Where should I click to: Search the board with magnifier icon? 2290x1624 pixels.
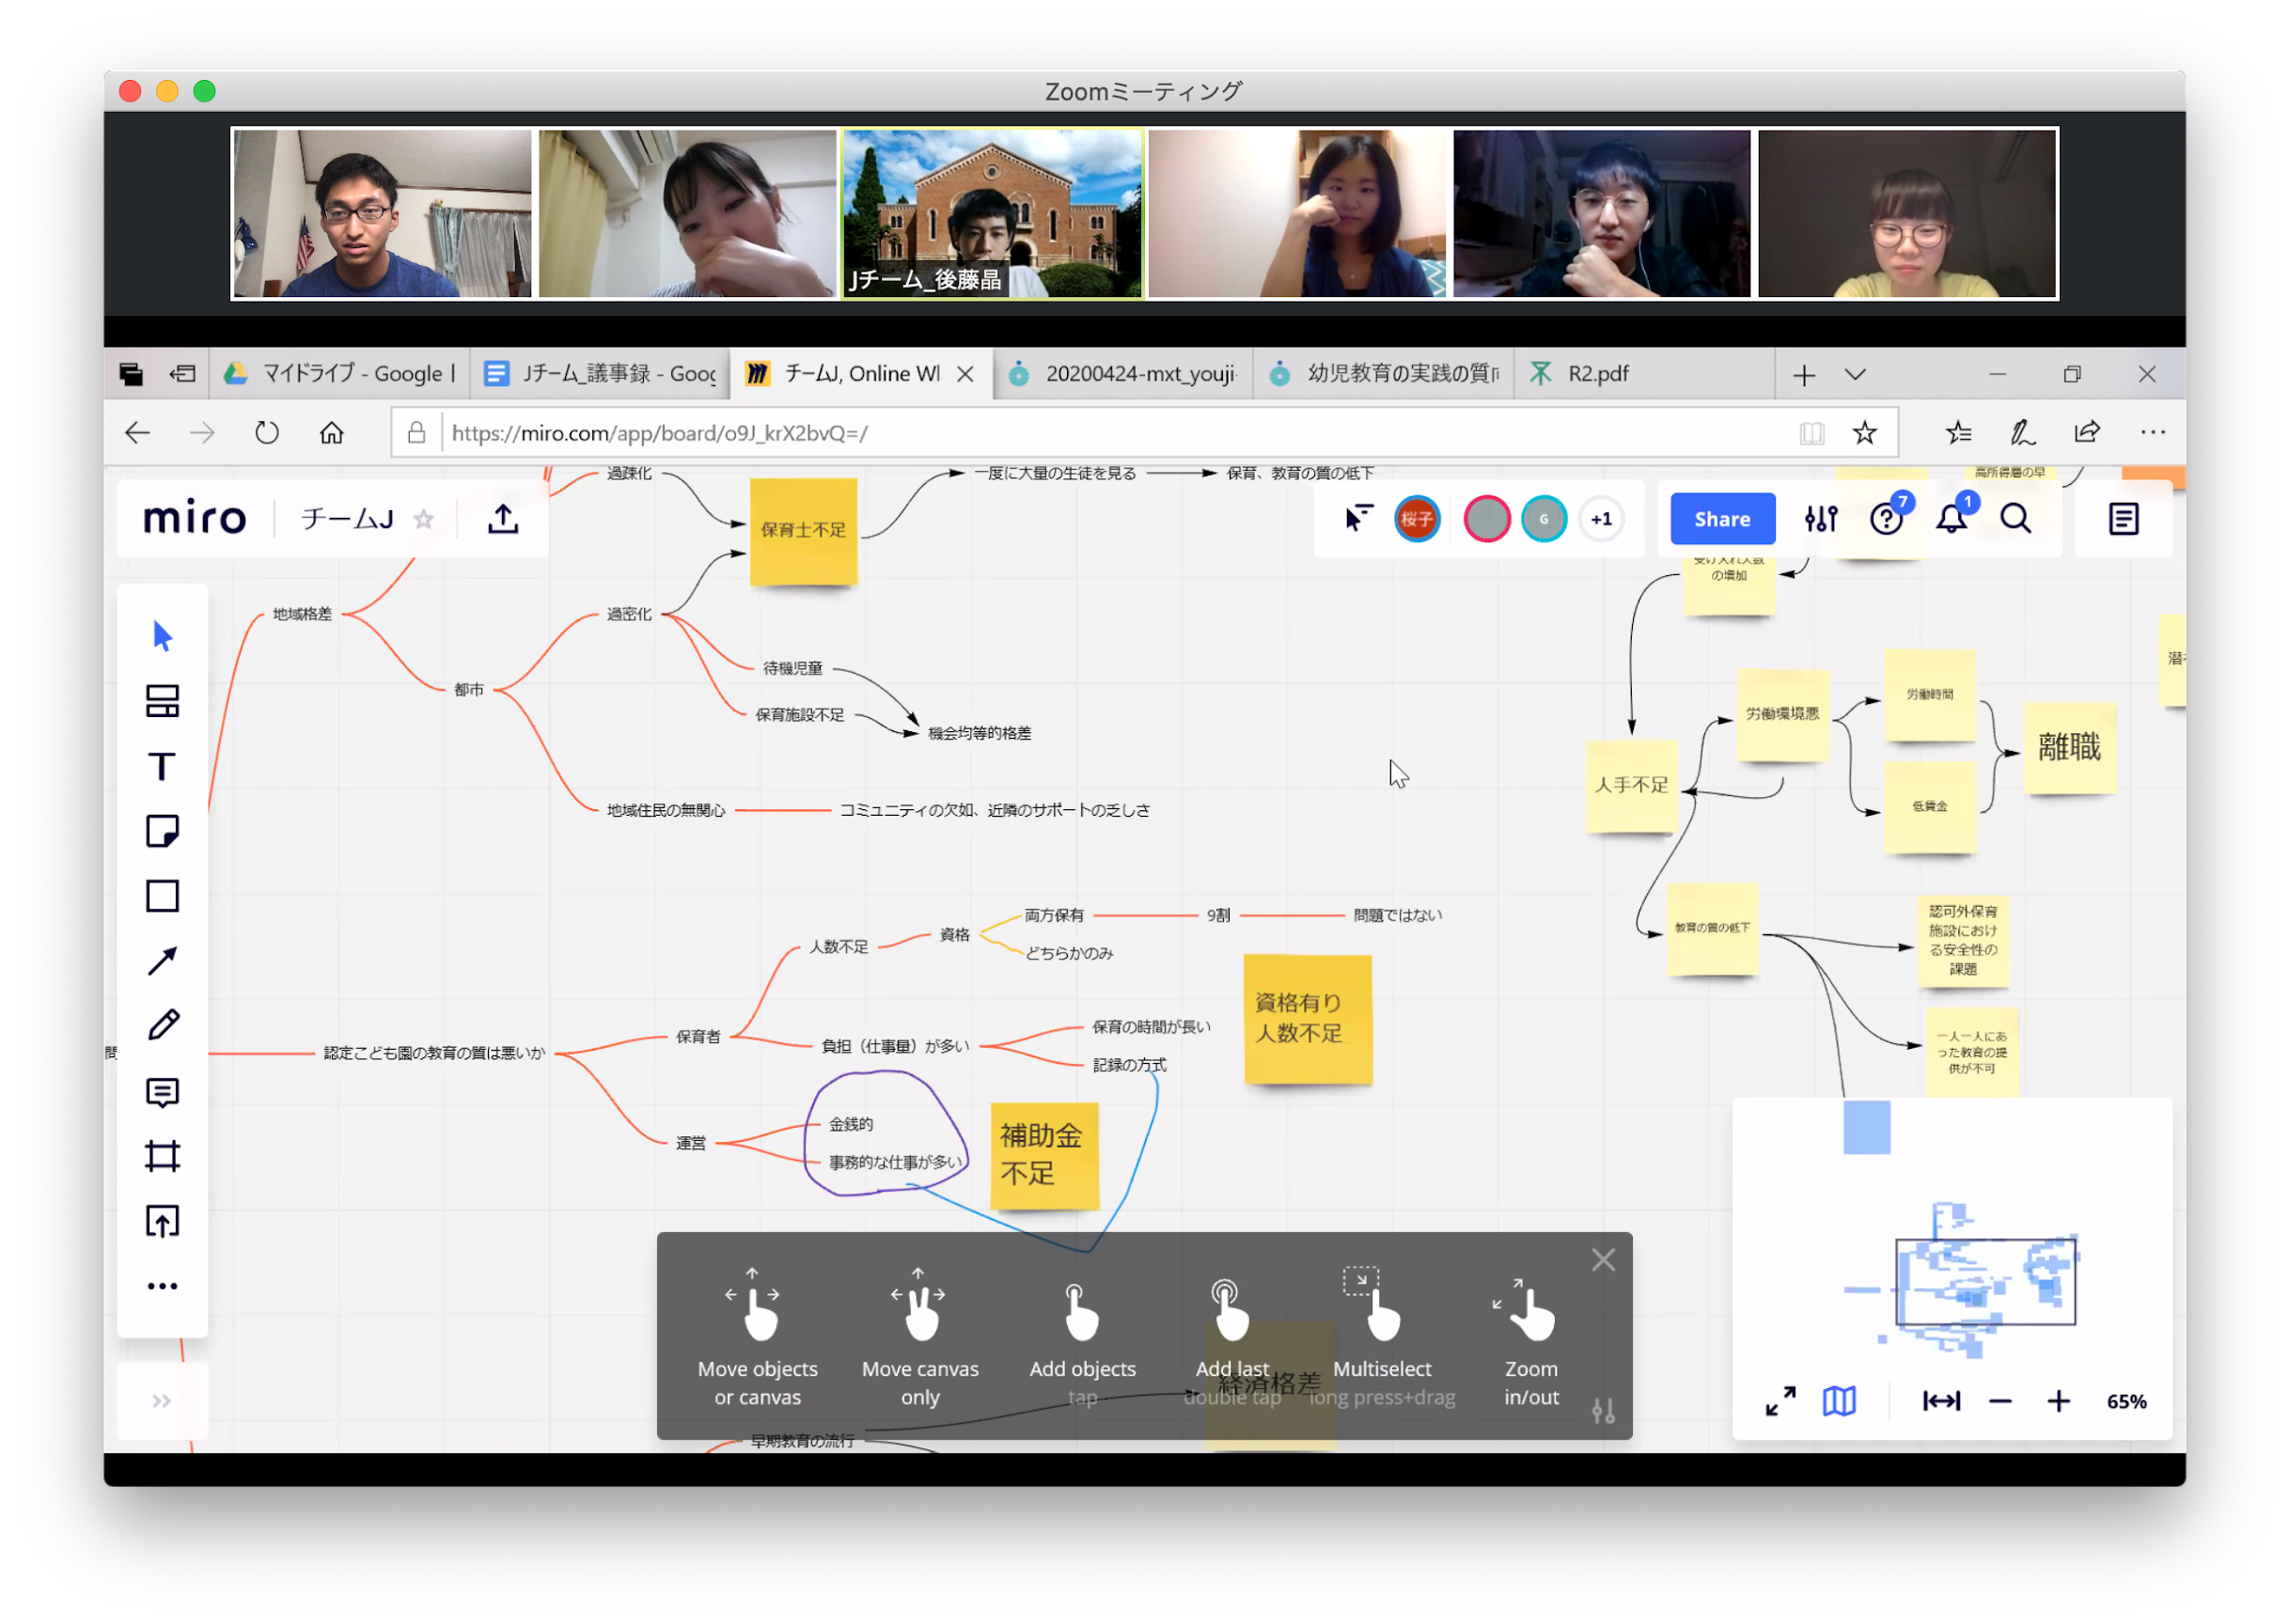(x=2016, y=519)
